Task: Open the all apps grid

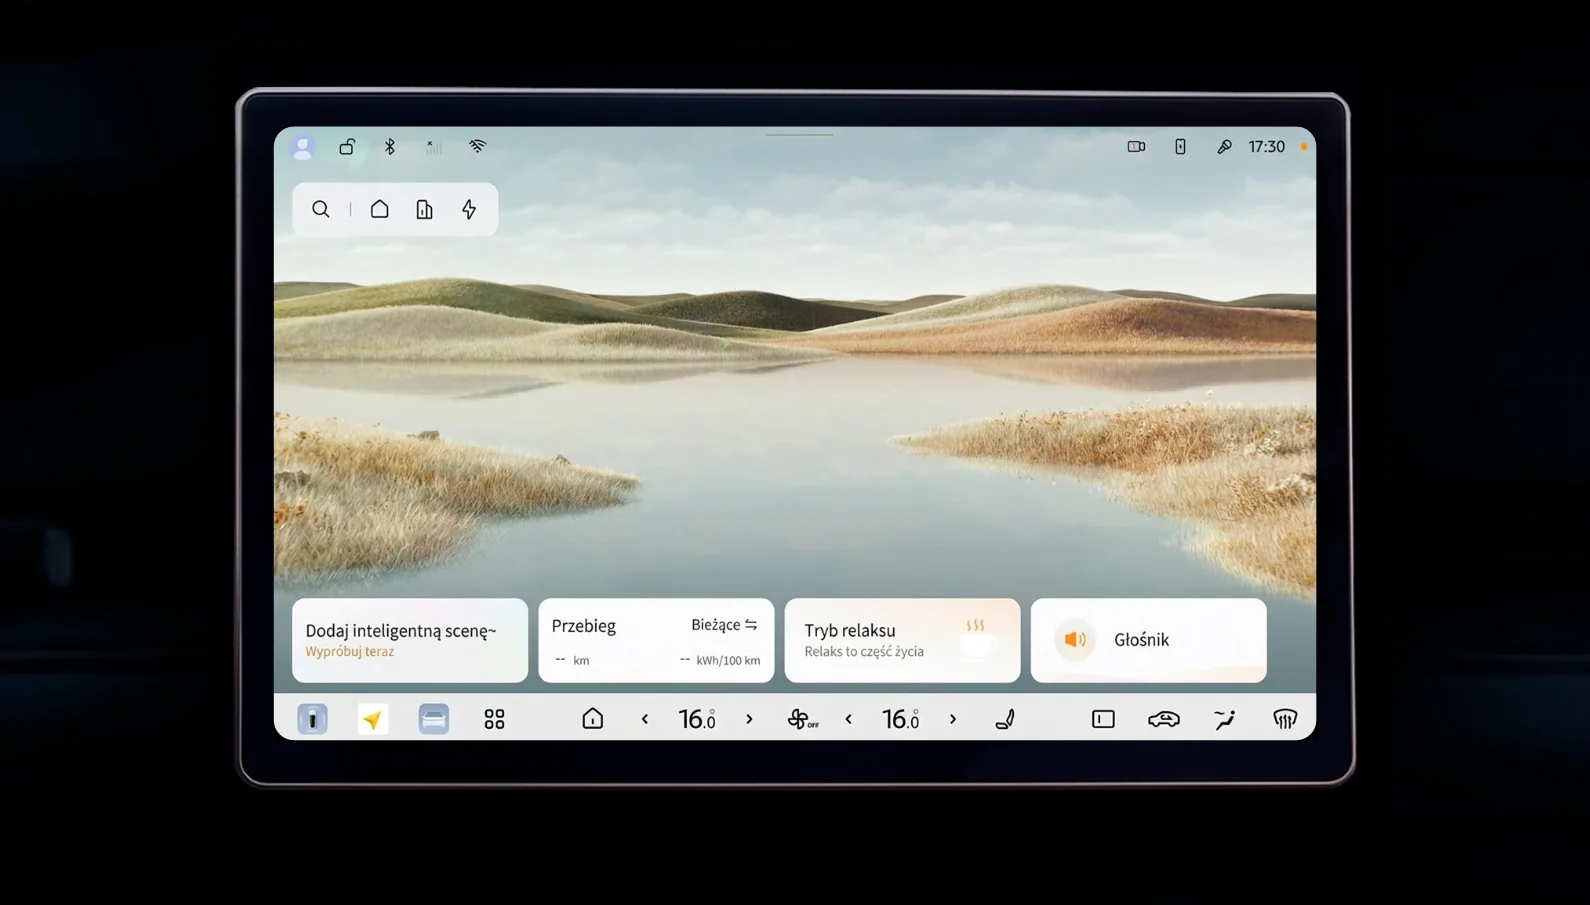Action: click(x=494, y=719)
